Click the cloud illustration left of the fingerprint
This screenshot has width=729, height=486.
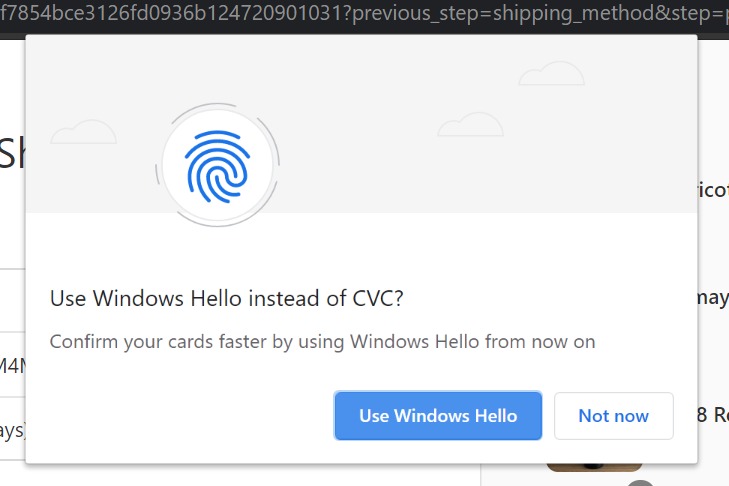(83, 131)
